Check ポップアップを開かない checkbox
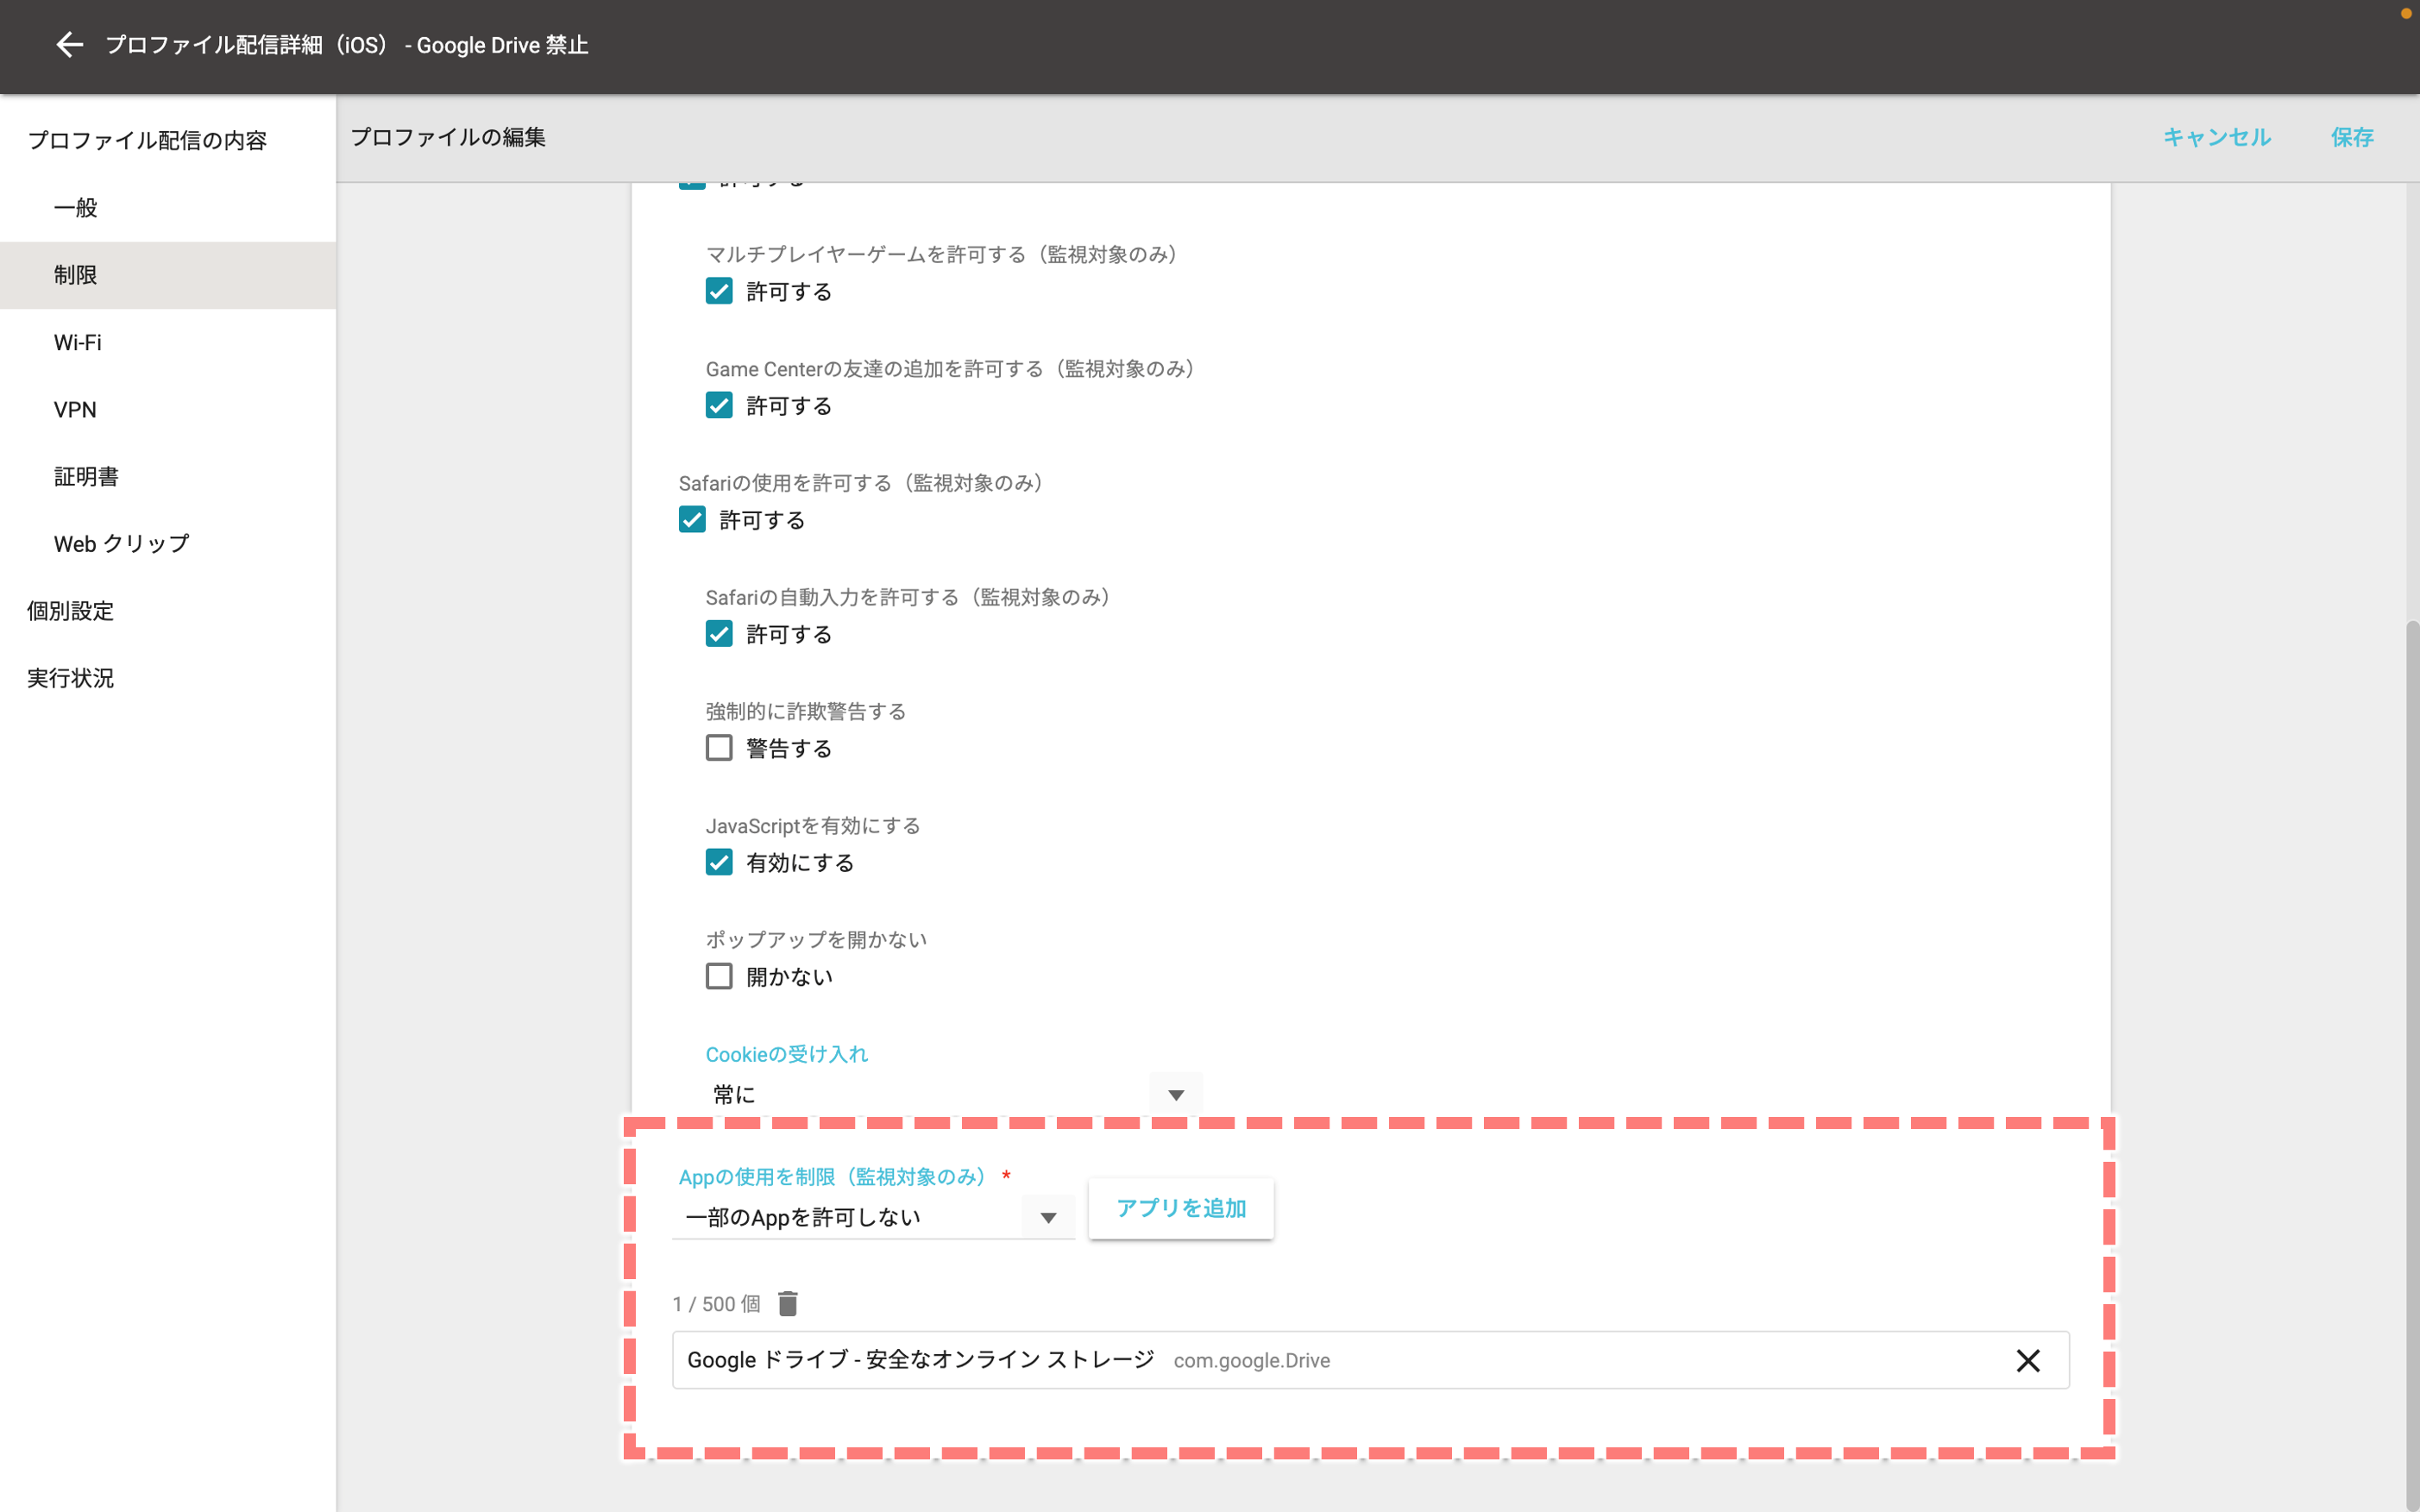Image resolution: width=2420 pixels, height=1512 pixels. tap(719, 976)
